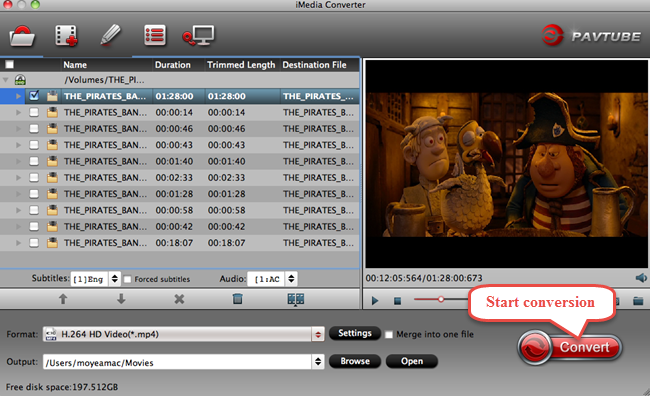Expand the 01:28:00 title row
This screenshot has height=396, width=650.
coord(18,96)
